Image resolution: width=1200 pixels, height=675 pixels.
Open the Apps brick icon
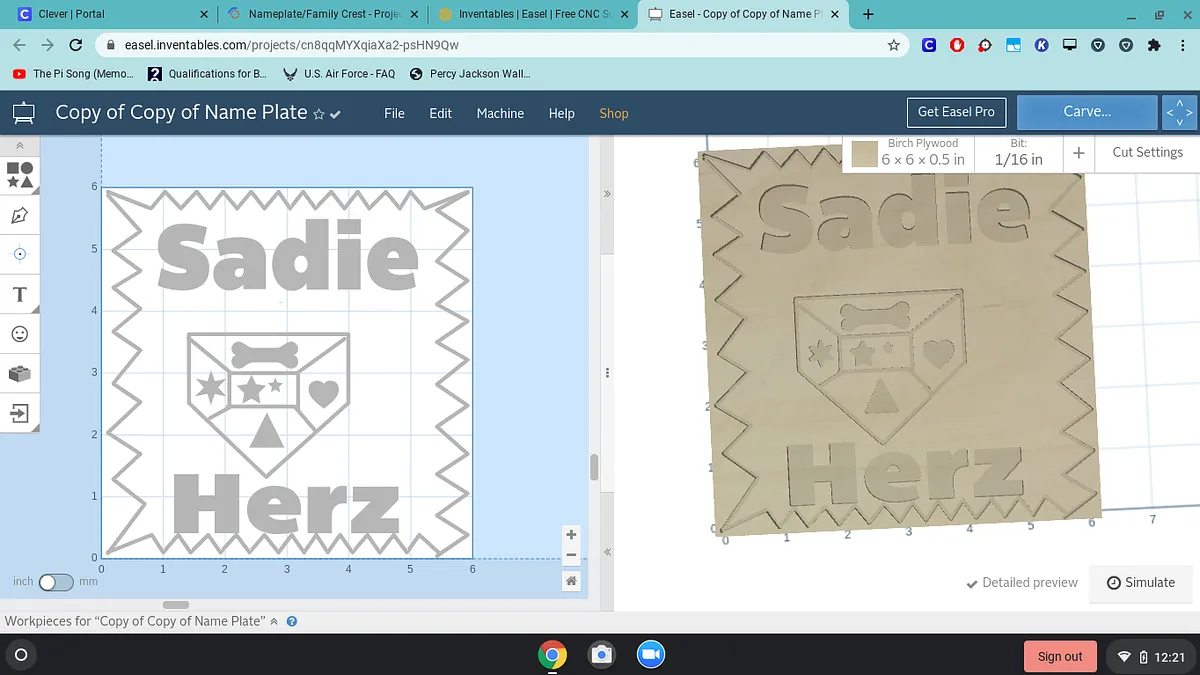(x=19, y=373)
